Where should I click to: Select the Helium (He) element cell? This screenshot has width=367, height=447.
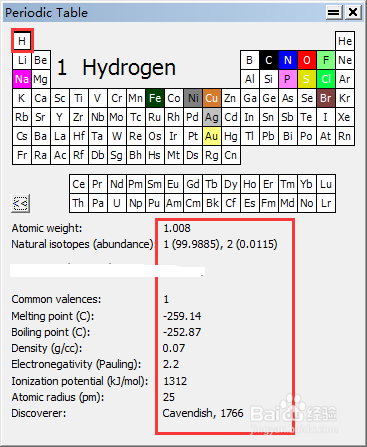(x=345, y=41)
